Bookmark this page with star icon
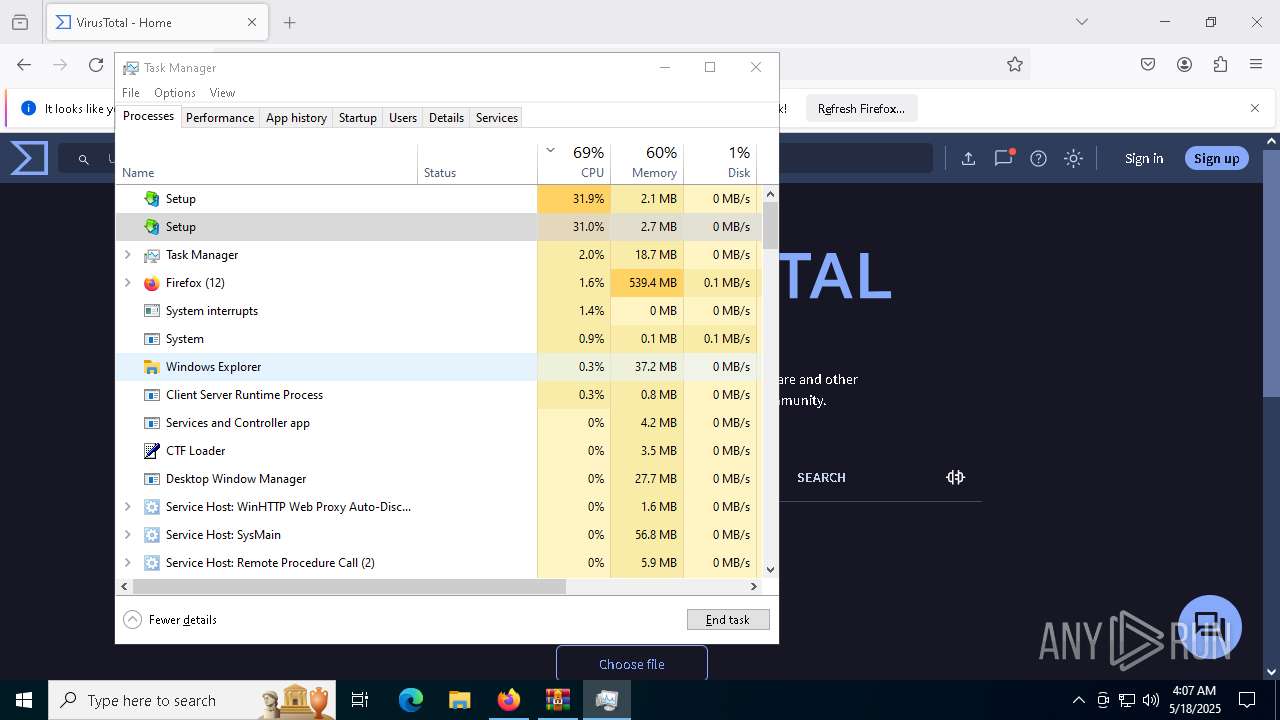This screenshot has height=720, width=1280. click(x=1015, y=64)
